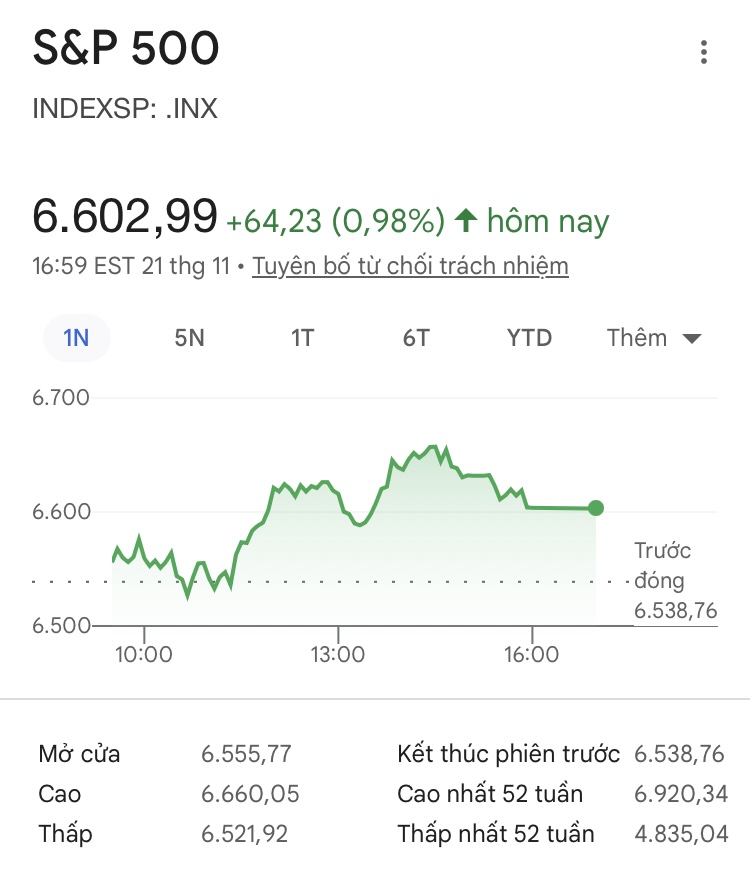Viewport: 750px width, 881px height.
Task: Click the Cao nhất 52 tuần value
Action: coord(681,794)
